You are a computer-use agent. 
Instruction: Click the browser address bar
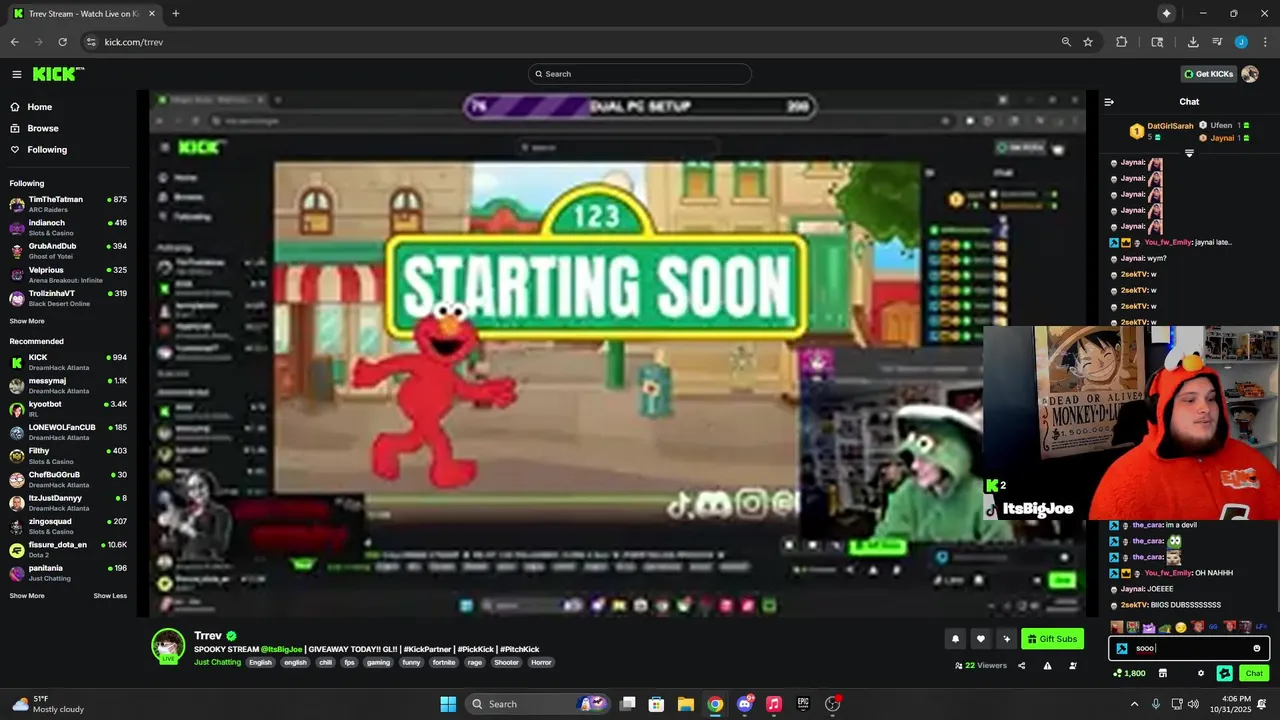click(570, 42)
